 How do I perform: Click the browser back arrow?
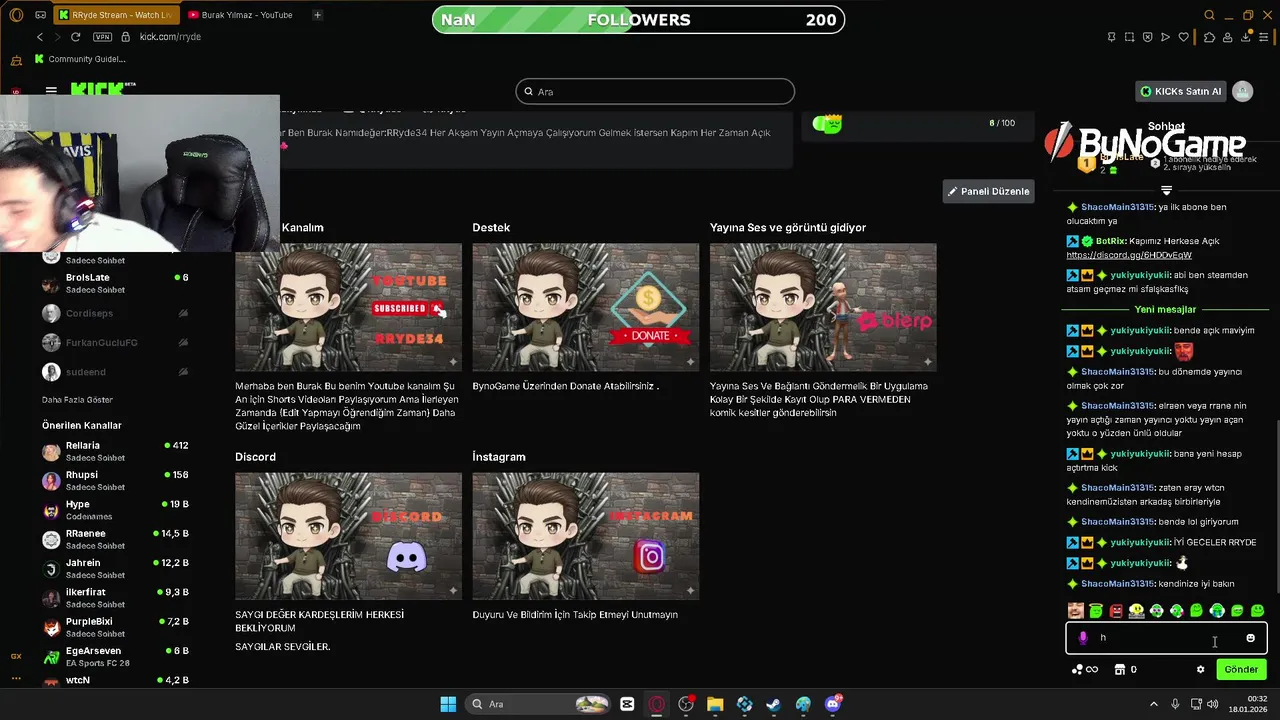40,37
